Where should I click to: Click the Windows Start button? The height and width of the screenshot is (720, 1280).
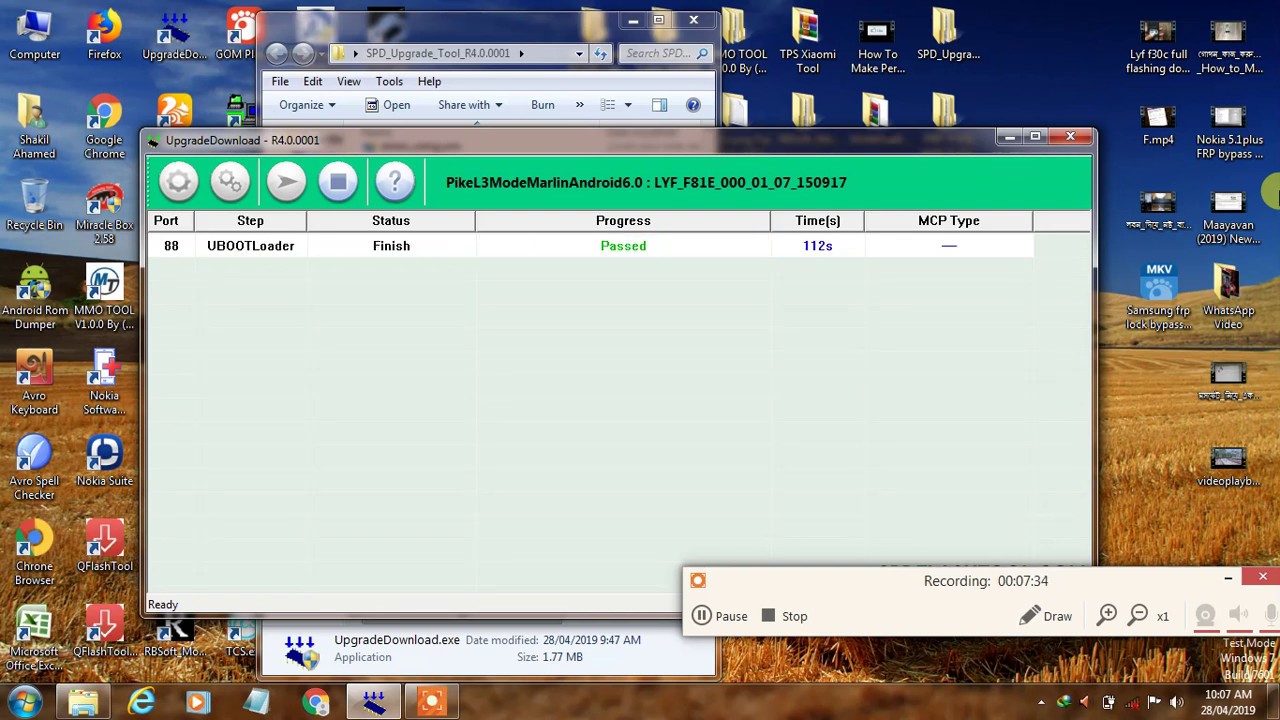coord(24,702)
